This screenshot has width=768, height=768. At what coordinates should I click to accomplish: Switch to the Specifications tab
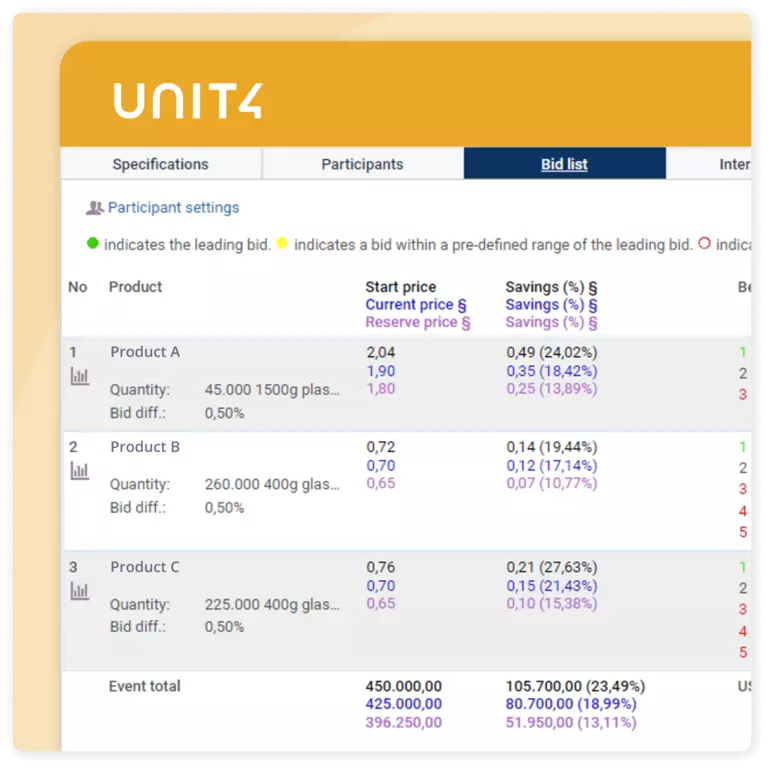tap(161, 164)
